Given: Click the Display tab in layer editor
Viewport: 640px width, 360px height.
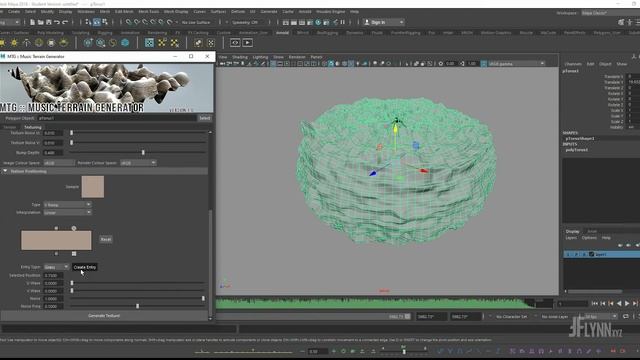Looking at the screenshot, I should click(572, 231).
